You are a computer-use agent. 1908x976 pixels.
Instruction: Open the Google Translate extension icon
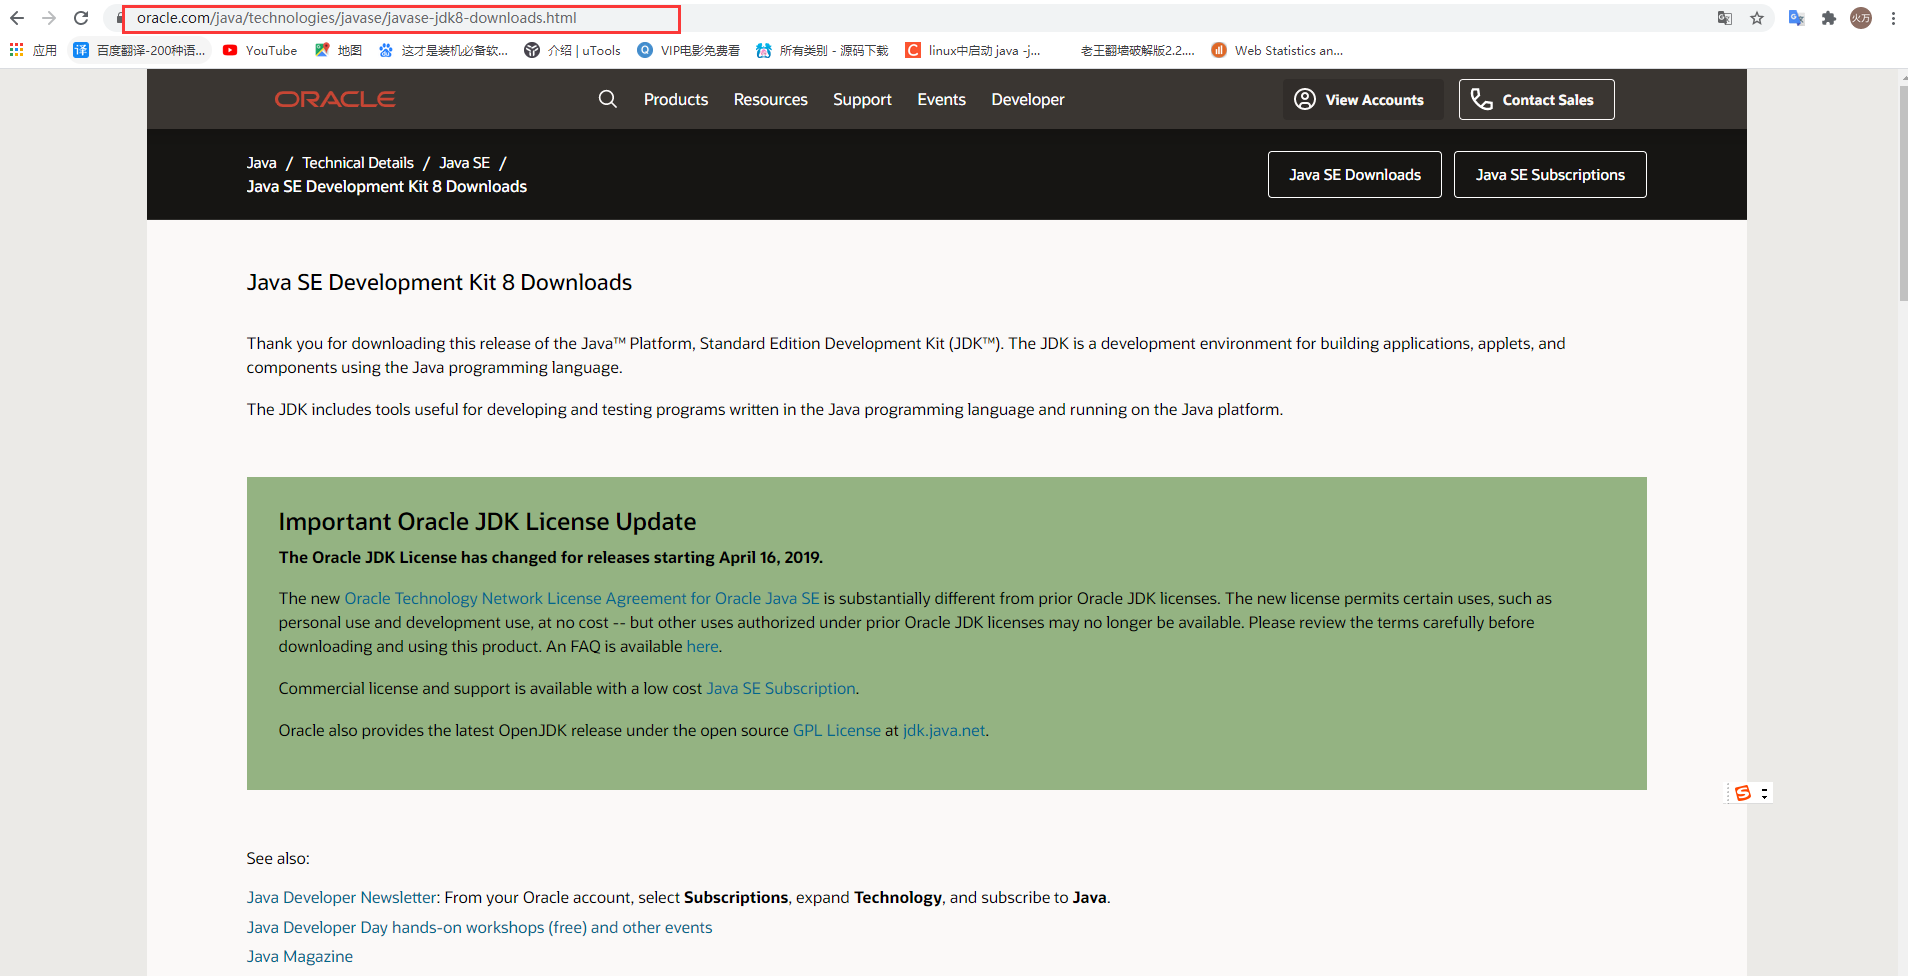click(x=1797, y=18)
